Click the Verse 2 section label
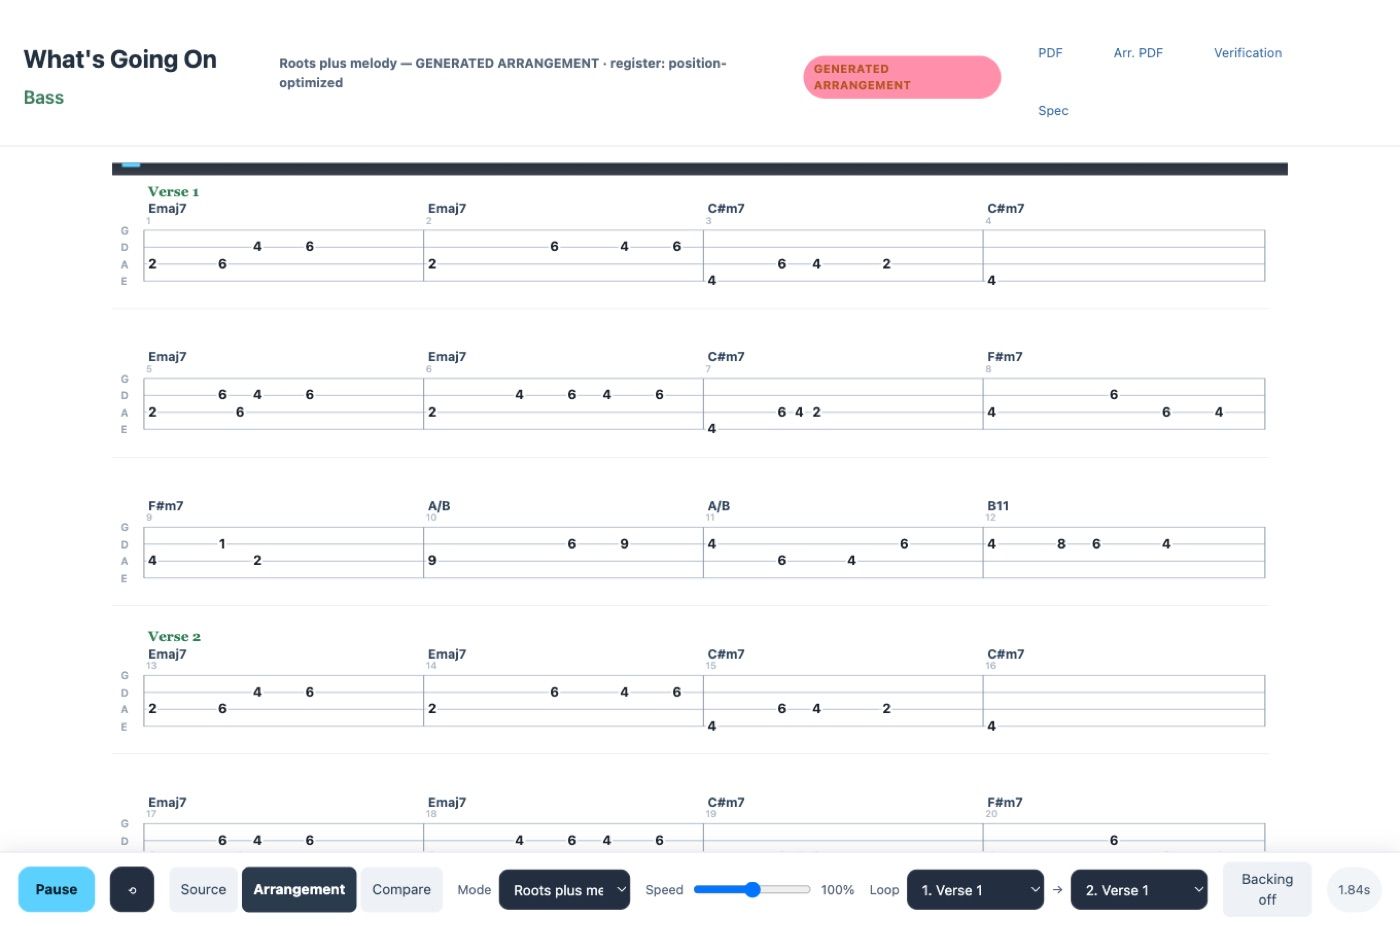This screenshot has width=1400, height=926. 174,636
